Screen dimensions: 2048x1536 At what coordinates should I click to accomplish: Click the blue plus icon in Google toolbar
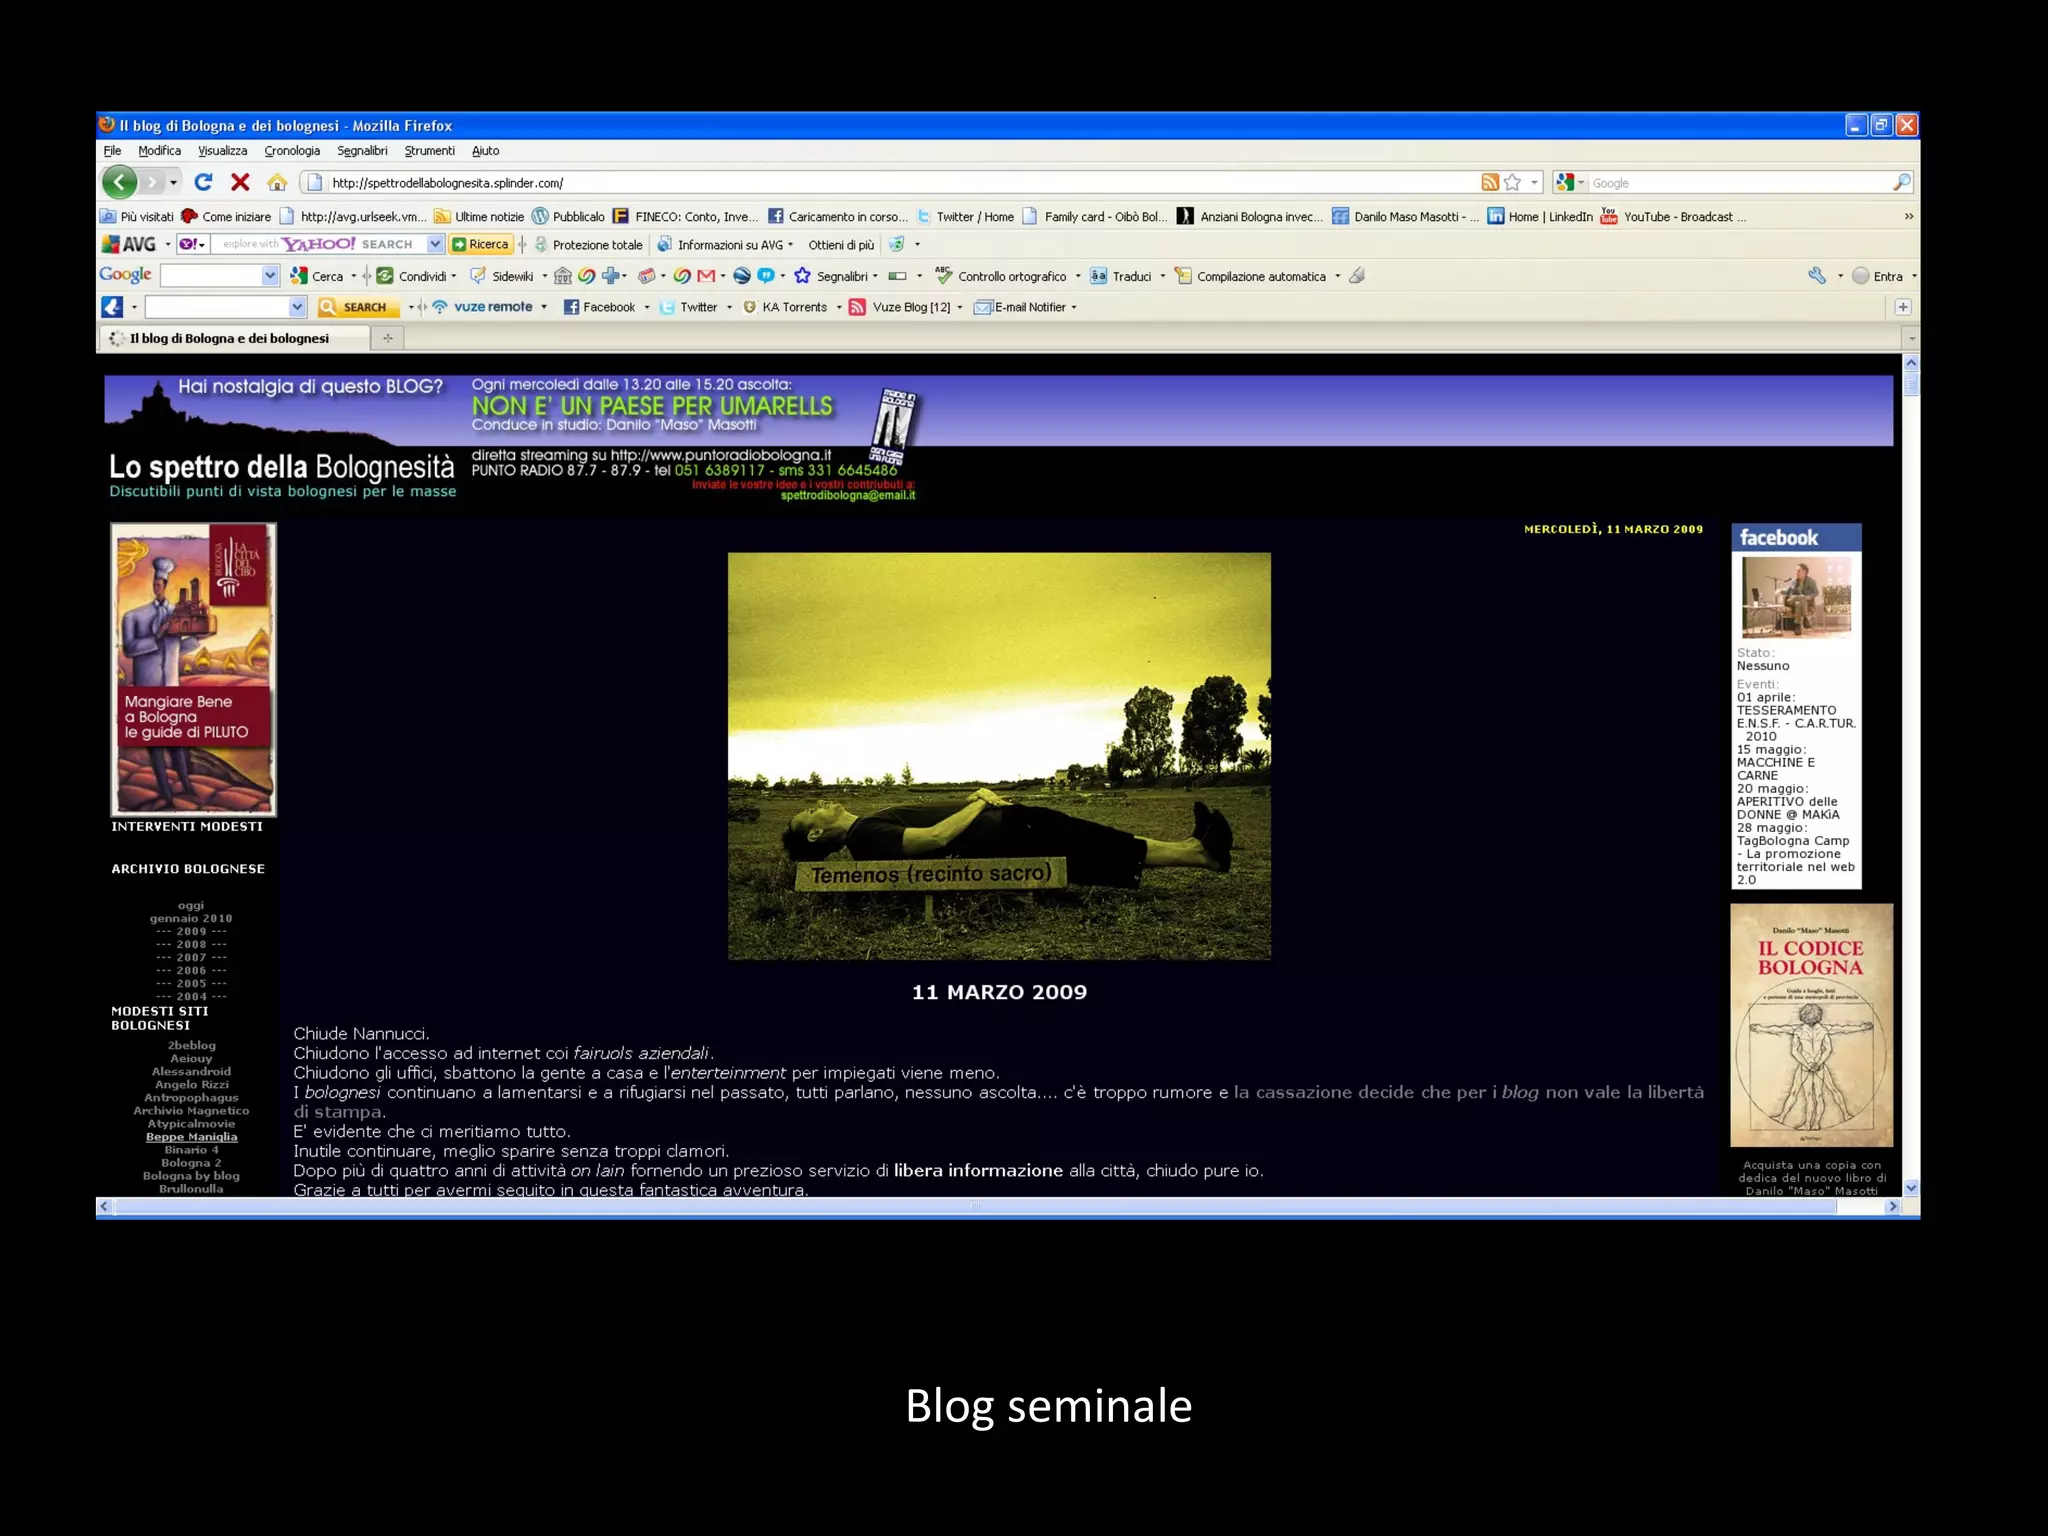point(610,276)
